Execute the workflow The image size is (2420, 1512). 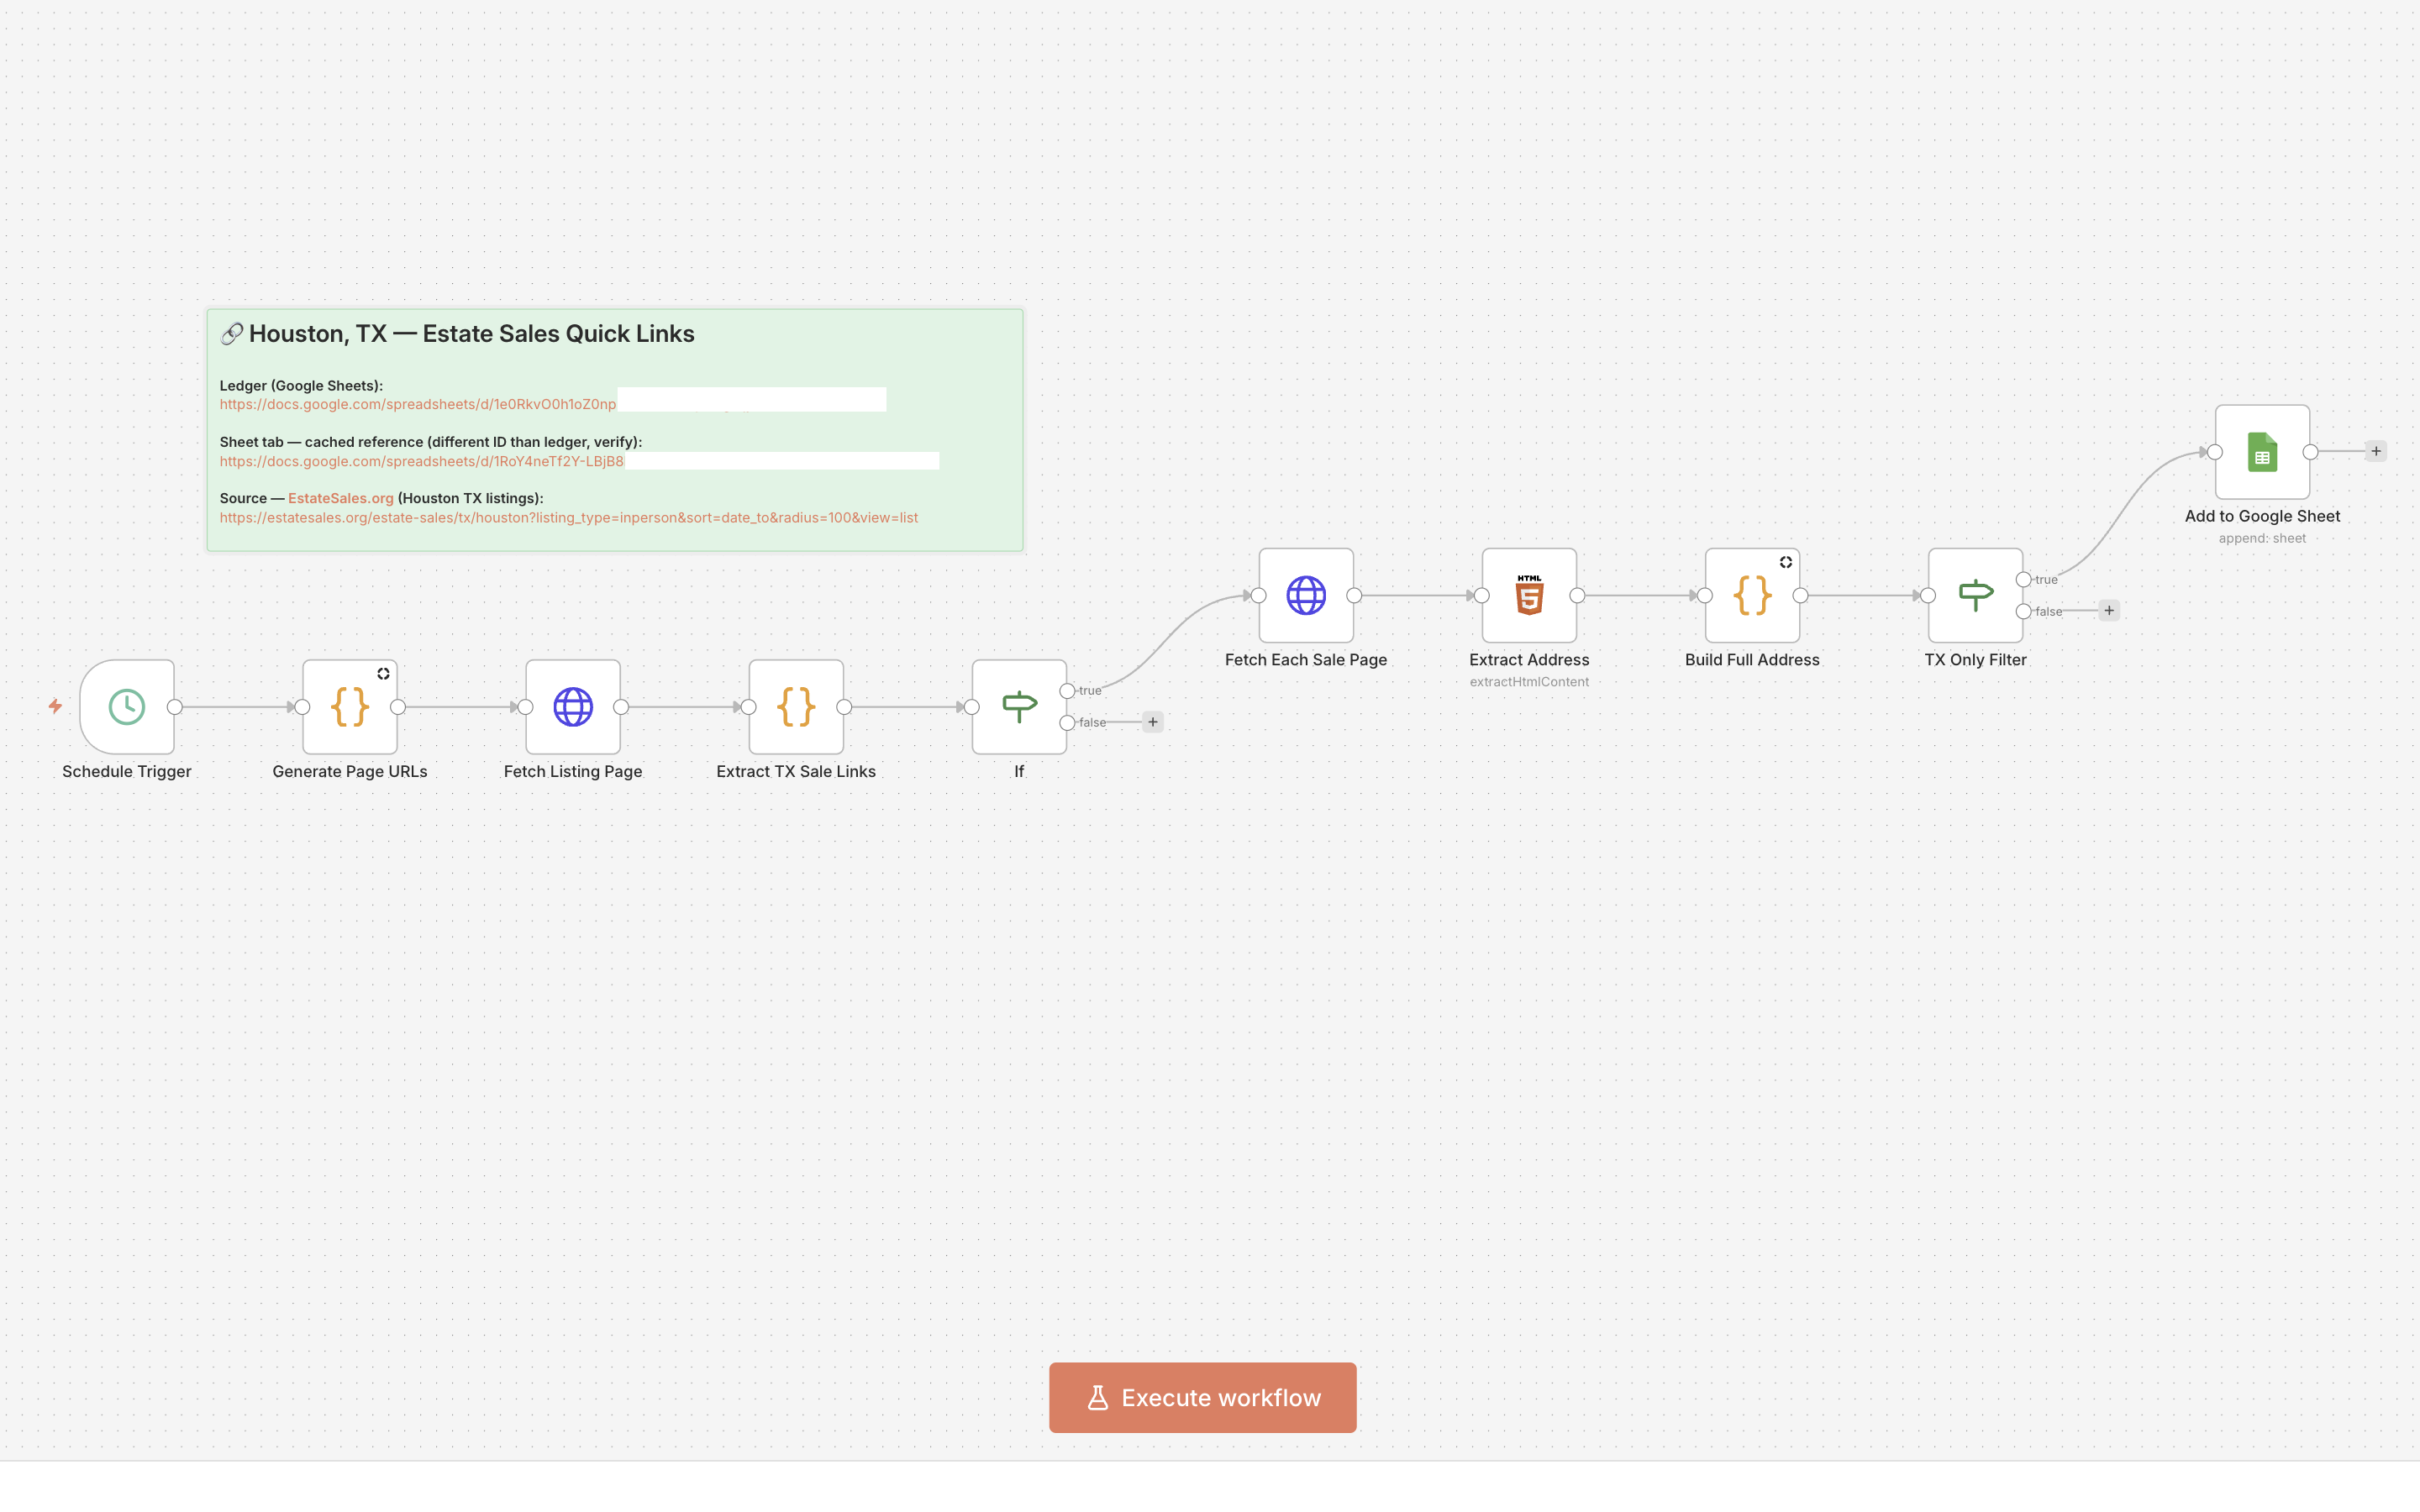(1203, 1397)
